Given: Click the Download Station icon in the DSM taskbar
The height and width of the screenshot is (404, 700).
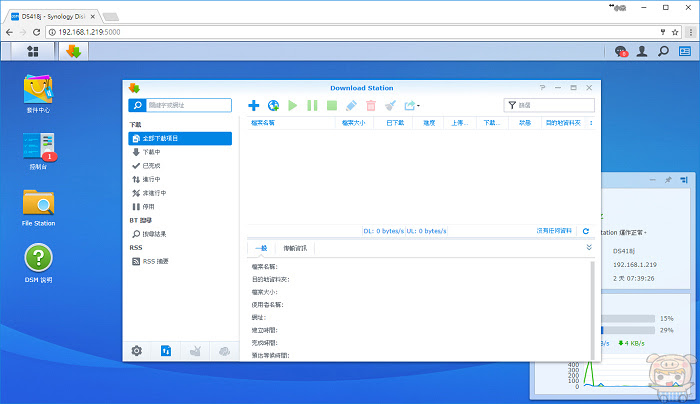Looking at the screenshot, I should coord(74,51).
